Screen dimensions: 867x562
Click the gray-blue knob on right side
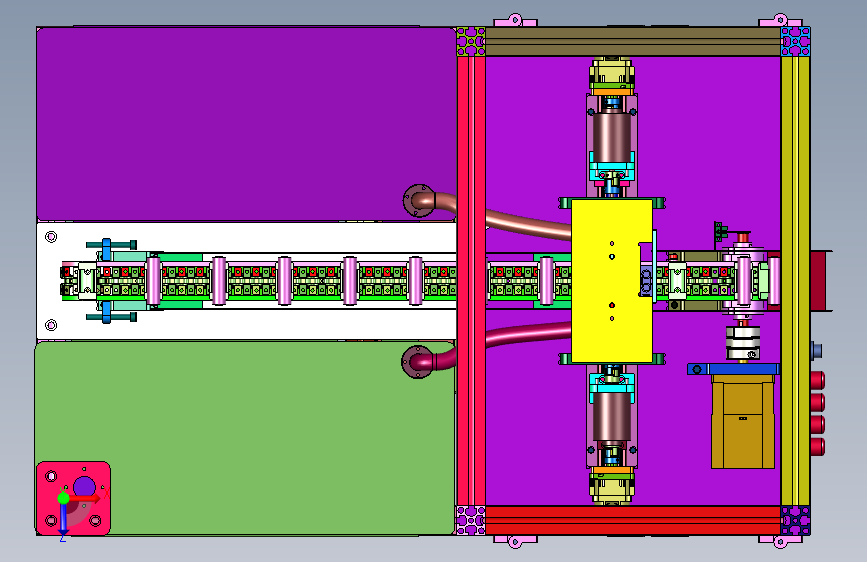point(817,350)
